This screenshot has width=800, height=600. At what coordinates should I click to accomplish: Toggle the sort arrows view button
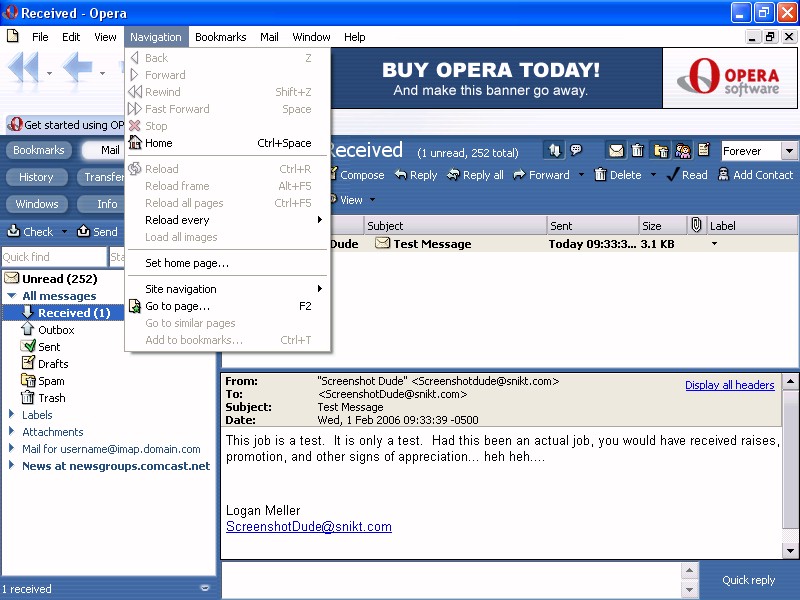(555, 150)
